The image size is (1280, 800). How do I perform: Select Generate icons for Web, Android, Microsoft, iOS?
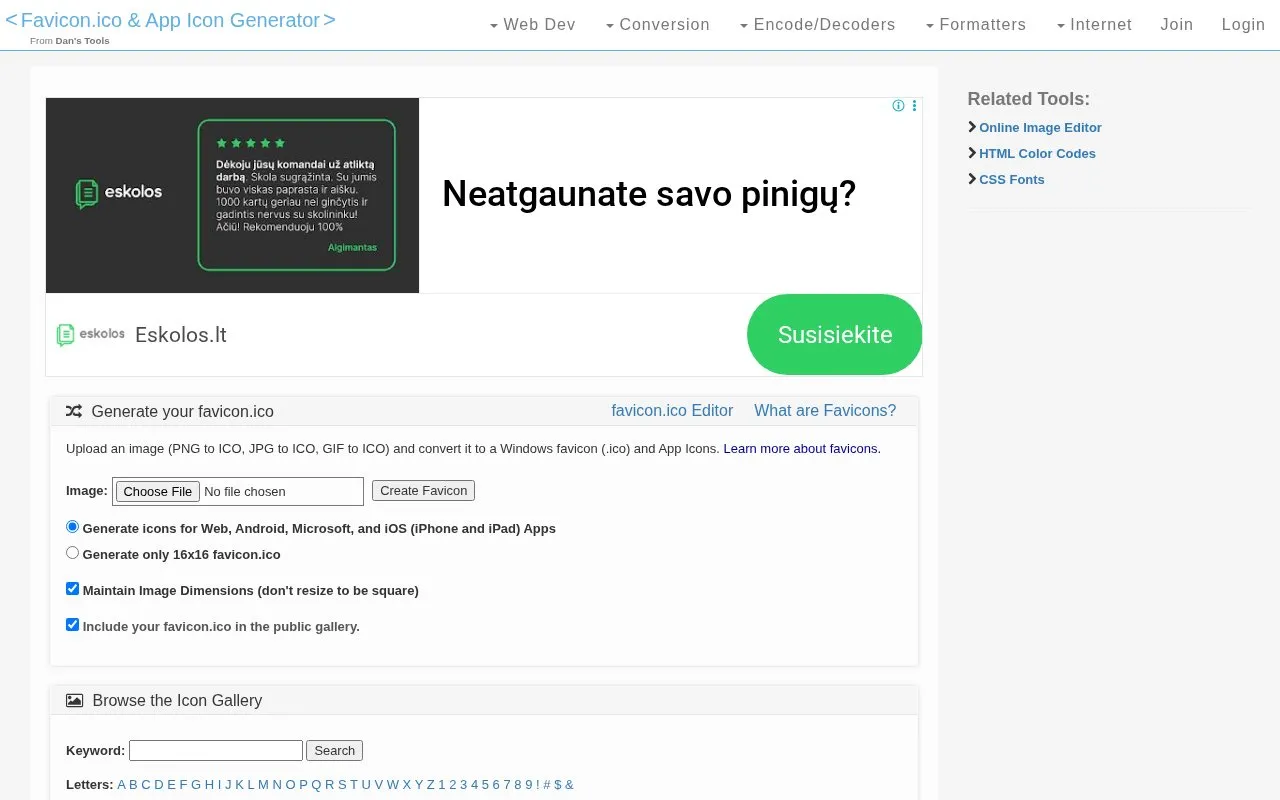pyautogui.click(x=72, y=527)
